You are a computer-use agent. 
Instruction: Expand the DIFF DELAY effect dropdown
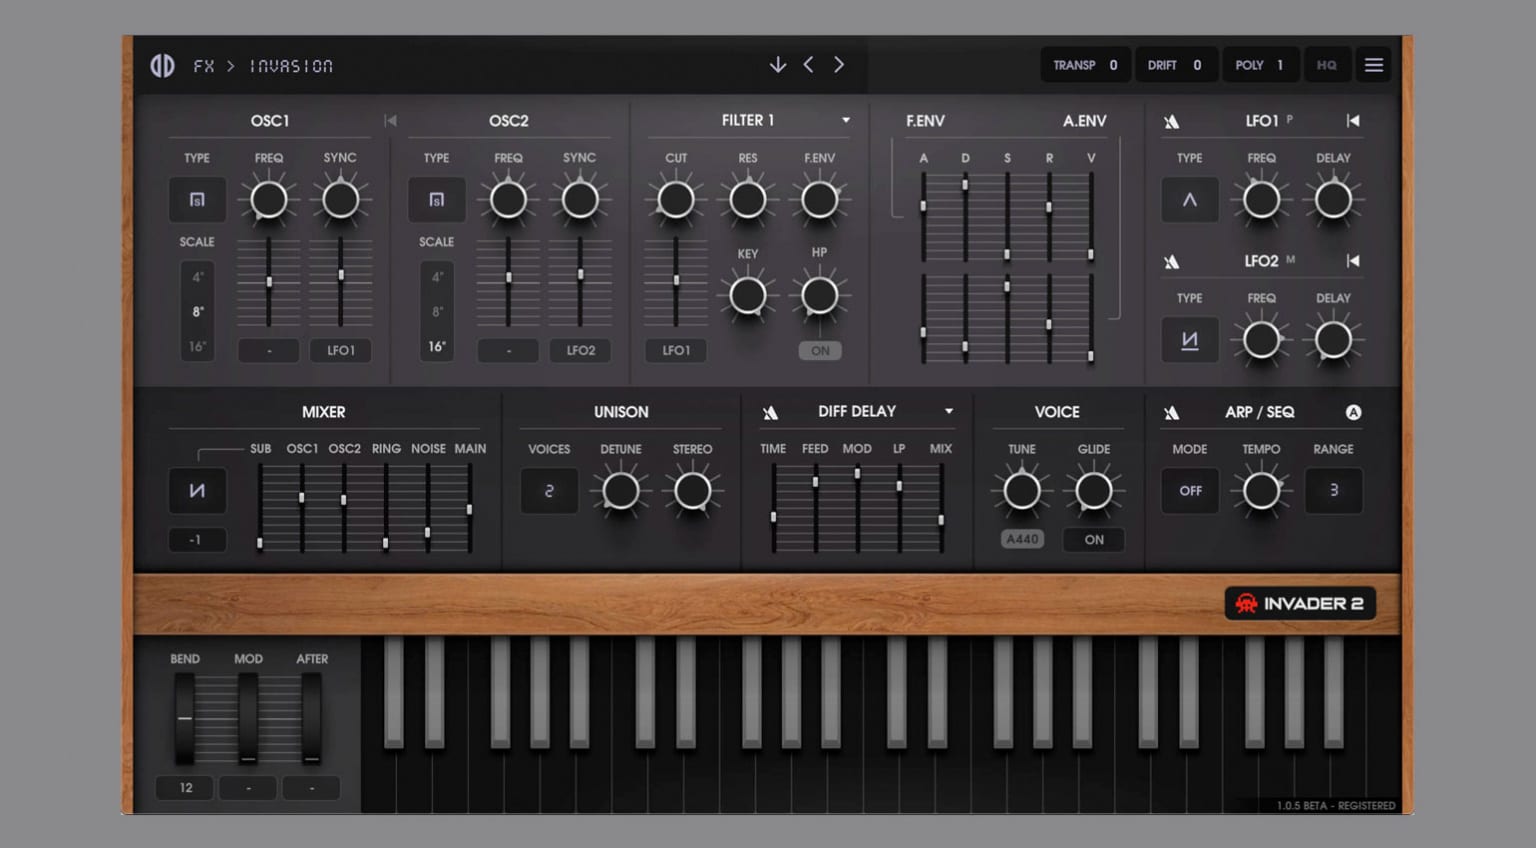click(x=949, y=412)
